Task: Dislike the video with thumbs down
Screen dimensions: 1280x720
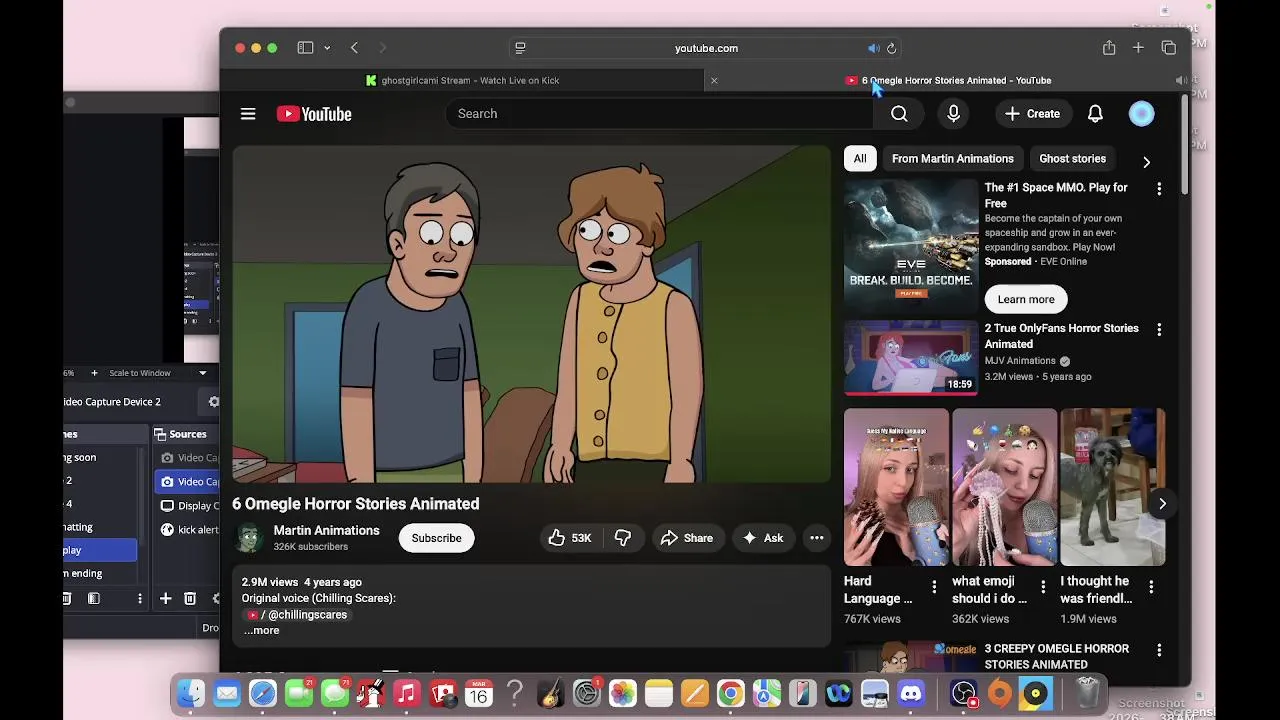Action: tap(622, 538)
